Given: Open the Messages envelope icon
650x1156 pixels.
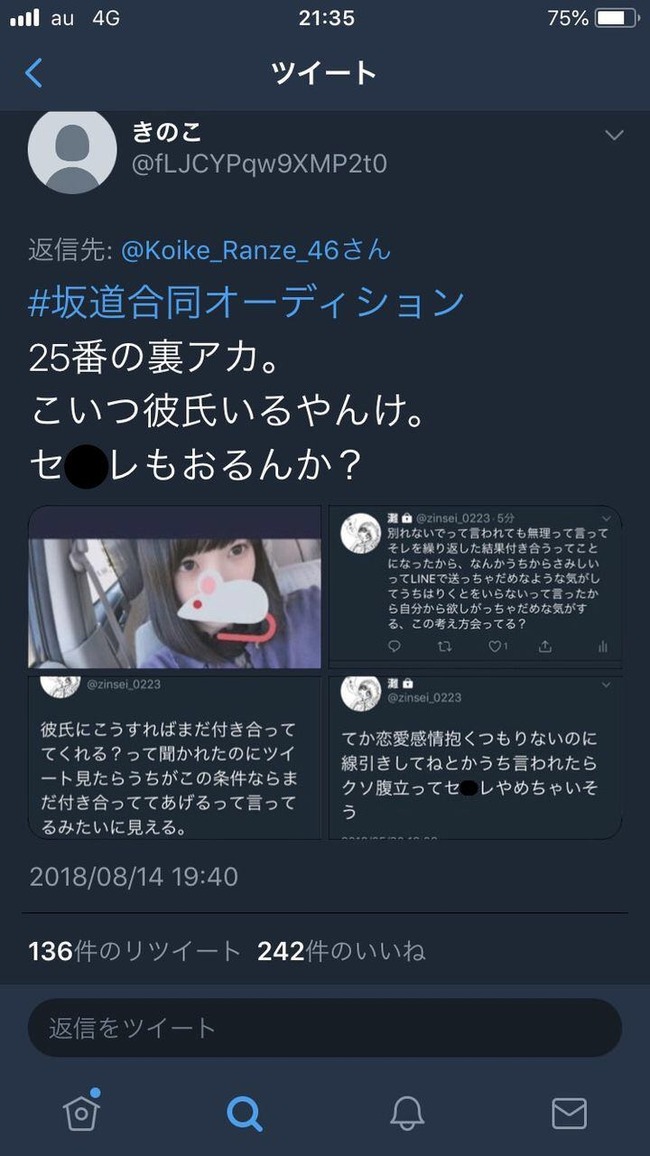Looking at the screenshot, I should (569, 1113).
